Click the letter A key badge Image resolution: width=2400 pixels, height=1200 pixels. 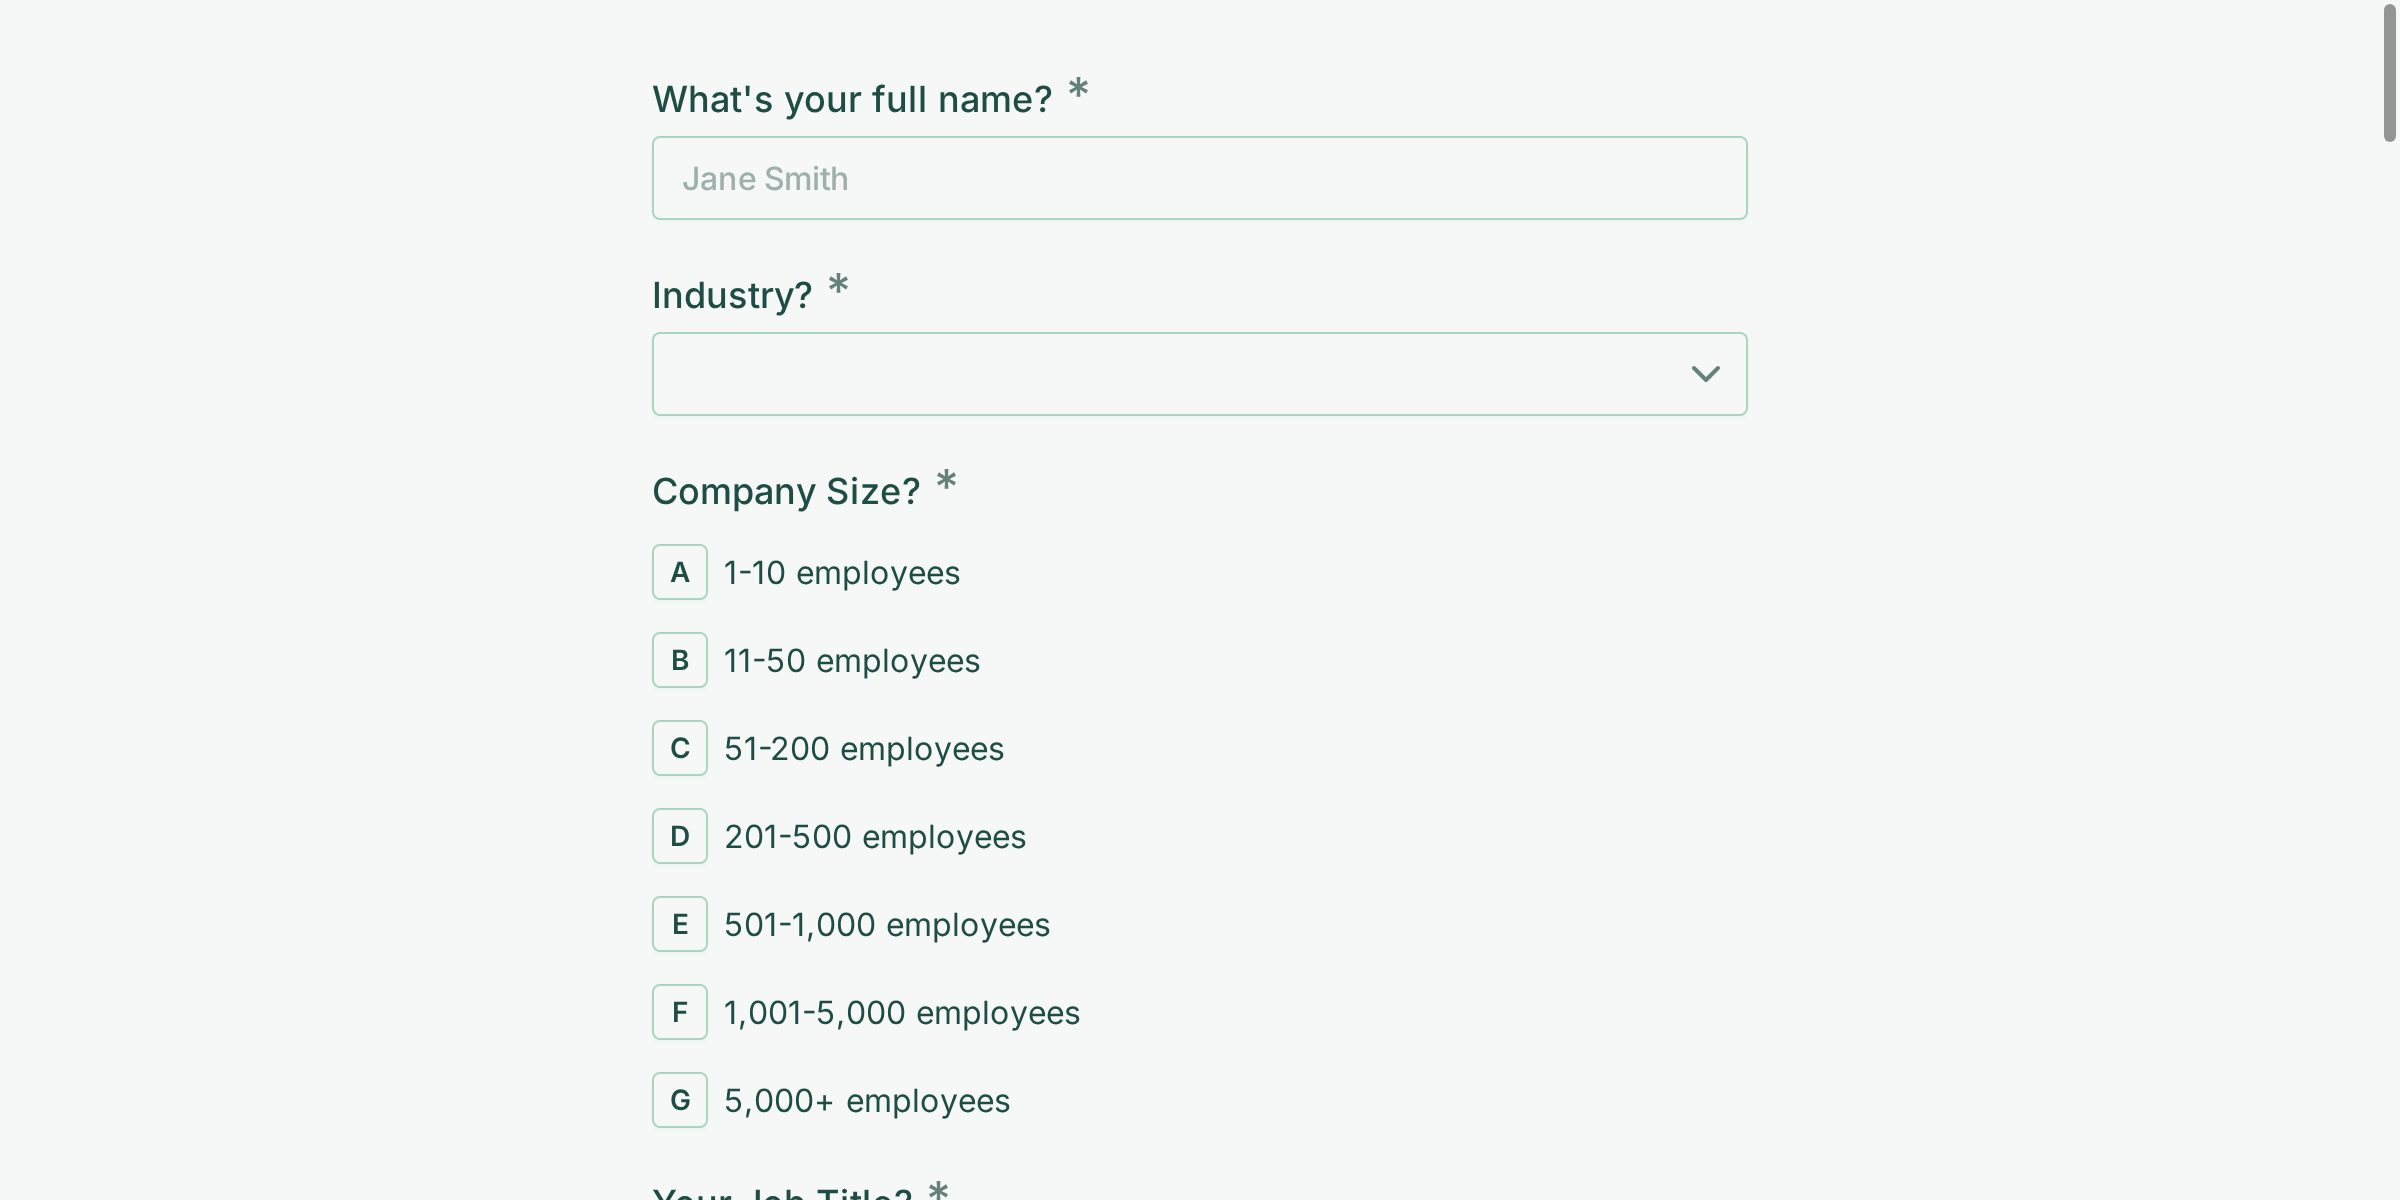680,572
